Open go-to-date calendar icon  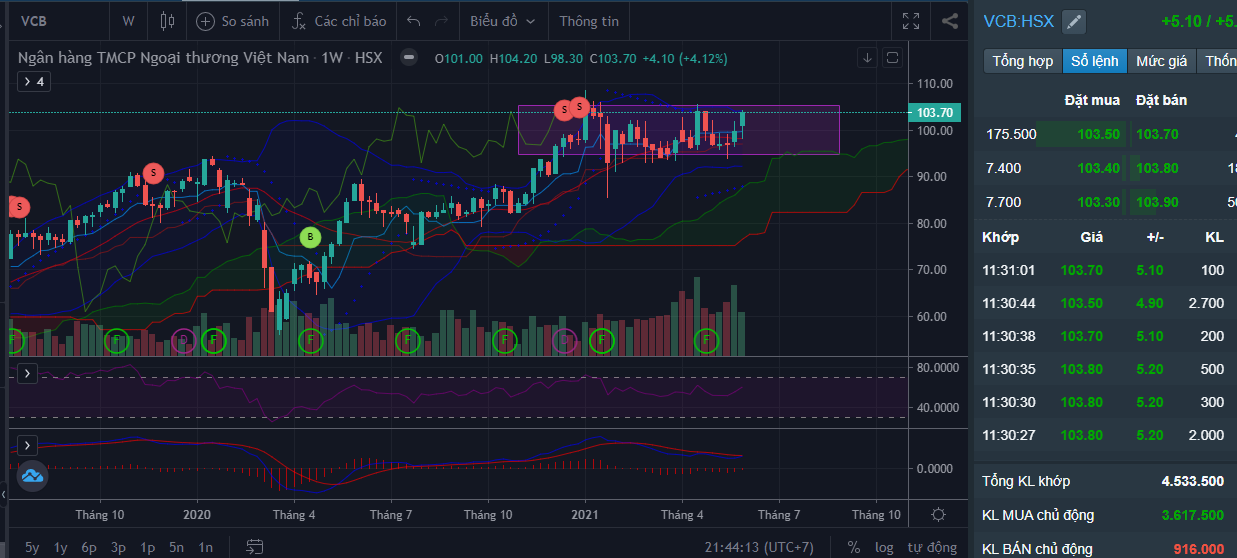[255, 547]
